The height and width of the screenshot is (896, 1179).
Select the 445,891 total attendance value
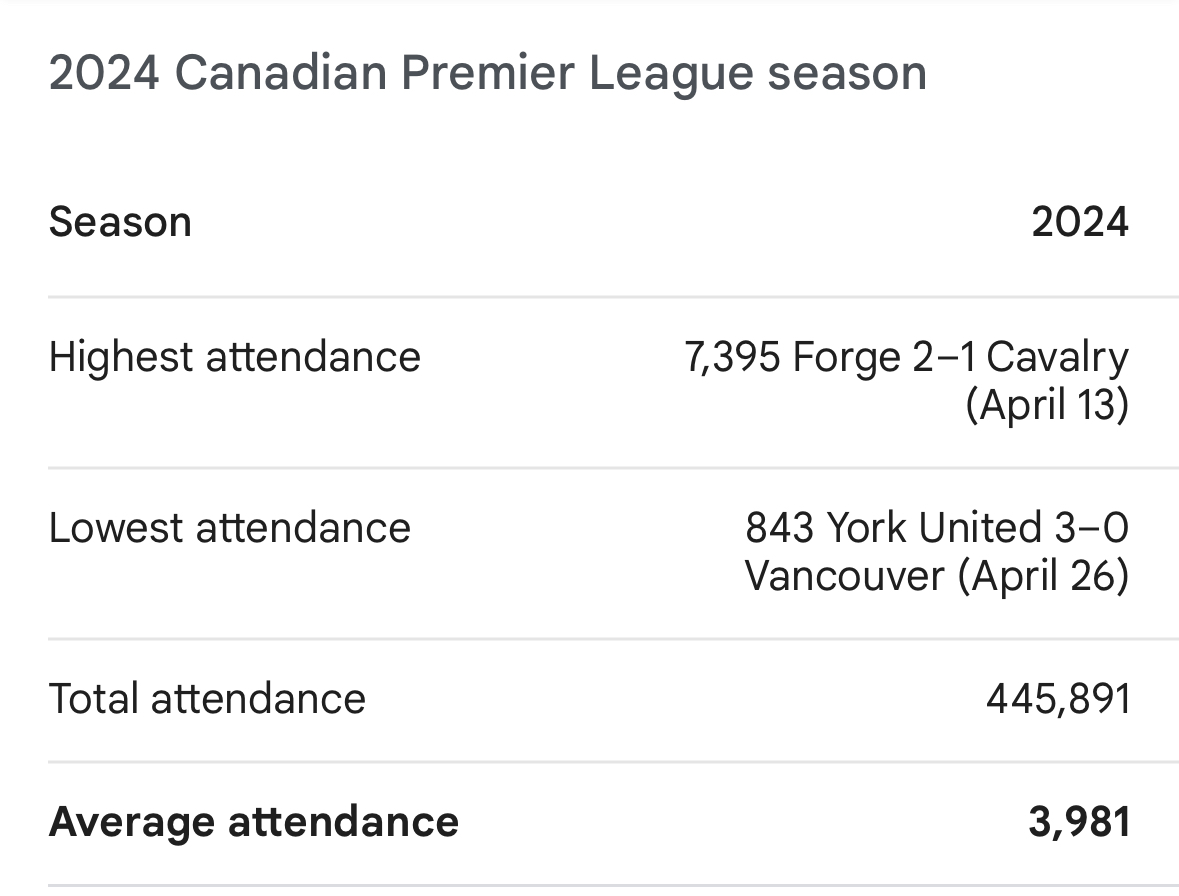tap(1057, 698)
